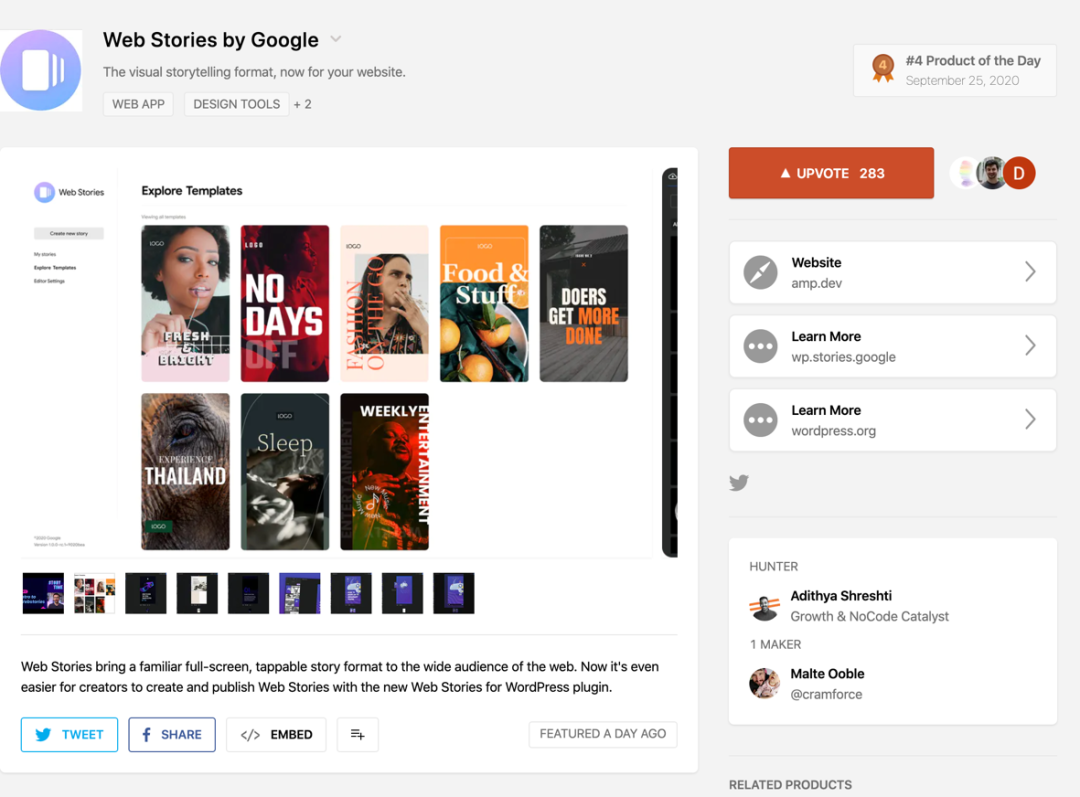Click the Experience THAILAND template image

point(185,471)
